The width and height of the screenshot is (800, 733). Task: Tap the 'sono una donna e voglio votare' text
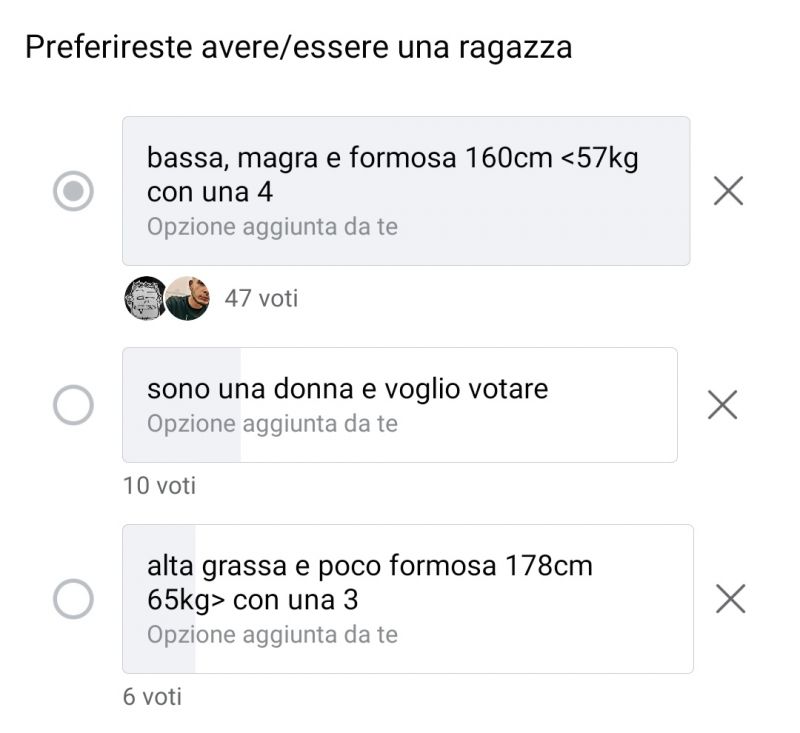tap(347, 388)
